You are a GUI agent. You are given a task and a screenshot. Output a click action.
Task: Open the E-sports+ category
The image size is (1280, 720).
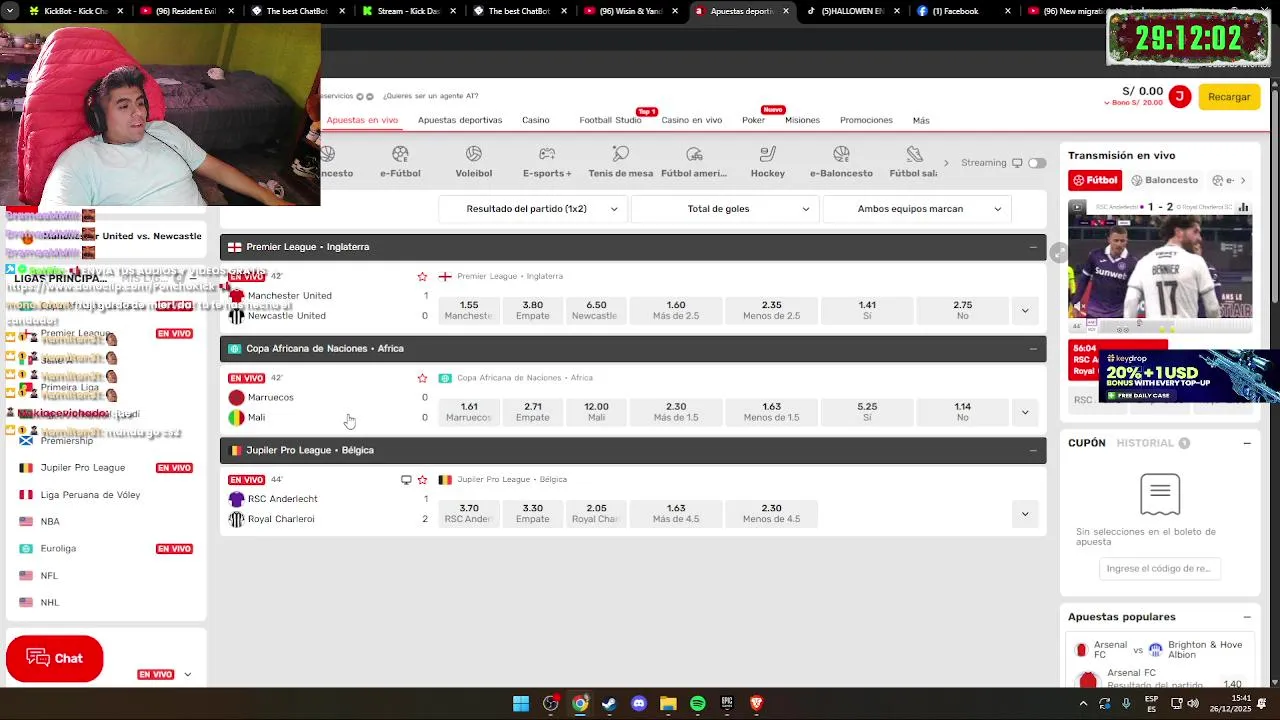point(547,161)
